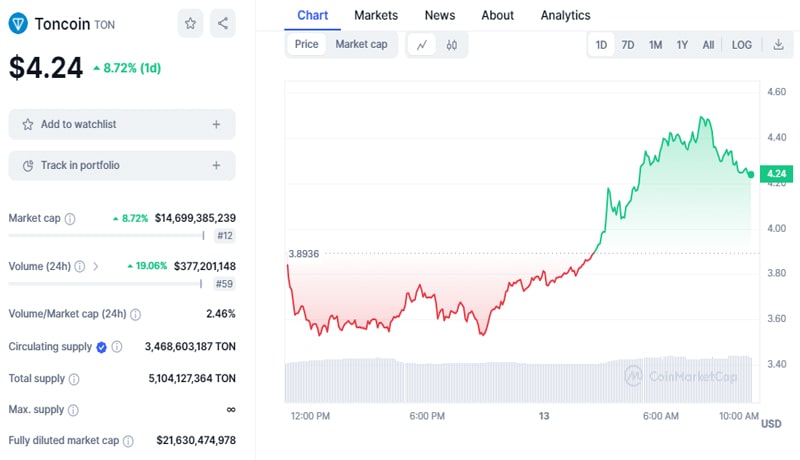The height and width of the screenshot is (460, 800).
Task: Click the $14,699,385,239 market cap value
Action: [x=195, y=218]
